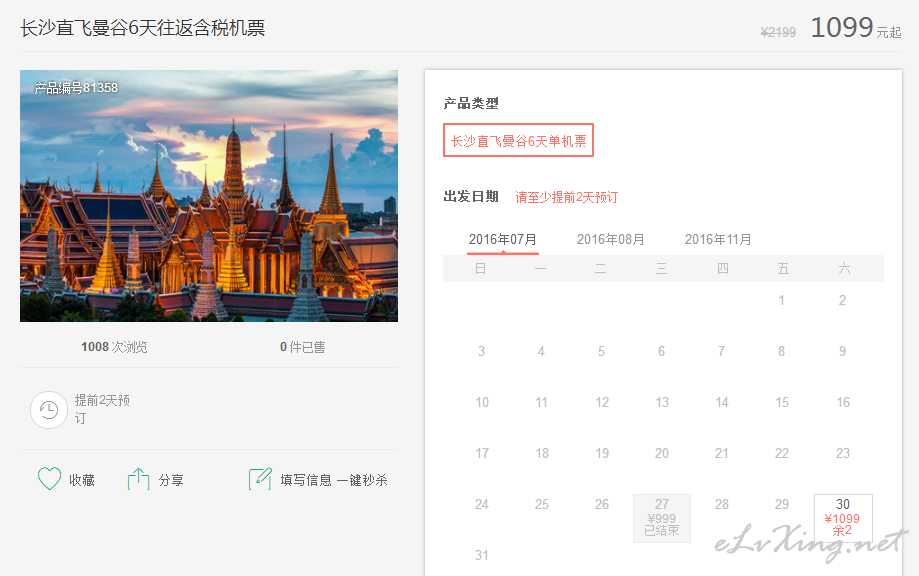Click calendar date 15
This screenshot has width=919, height=576.
click(x=782, y=403)
